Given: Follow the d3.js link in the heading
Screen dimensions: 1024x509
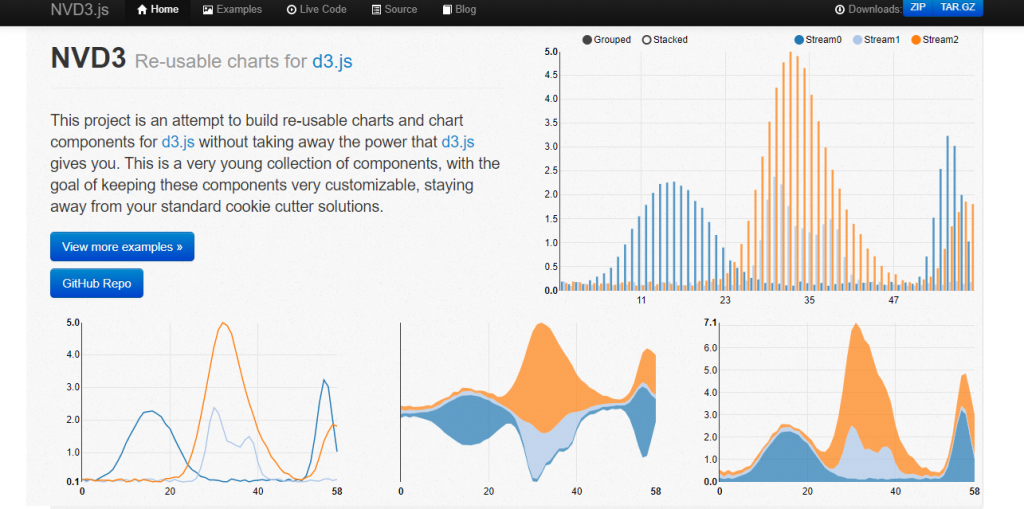Looking at the screenshot, I should point(332,61).
